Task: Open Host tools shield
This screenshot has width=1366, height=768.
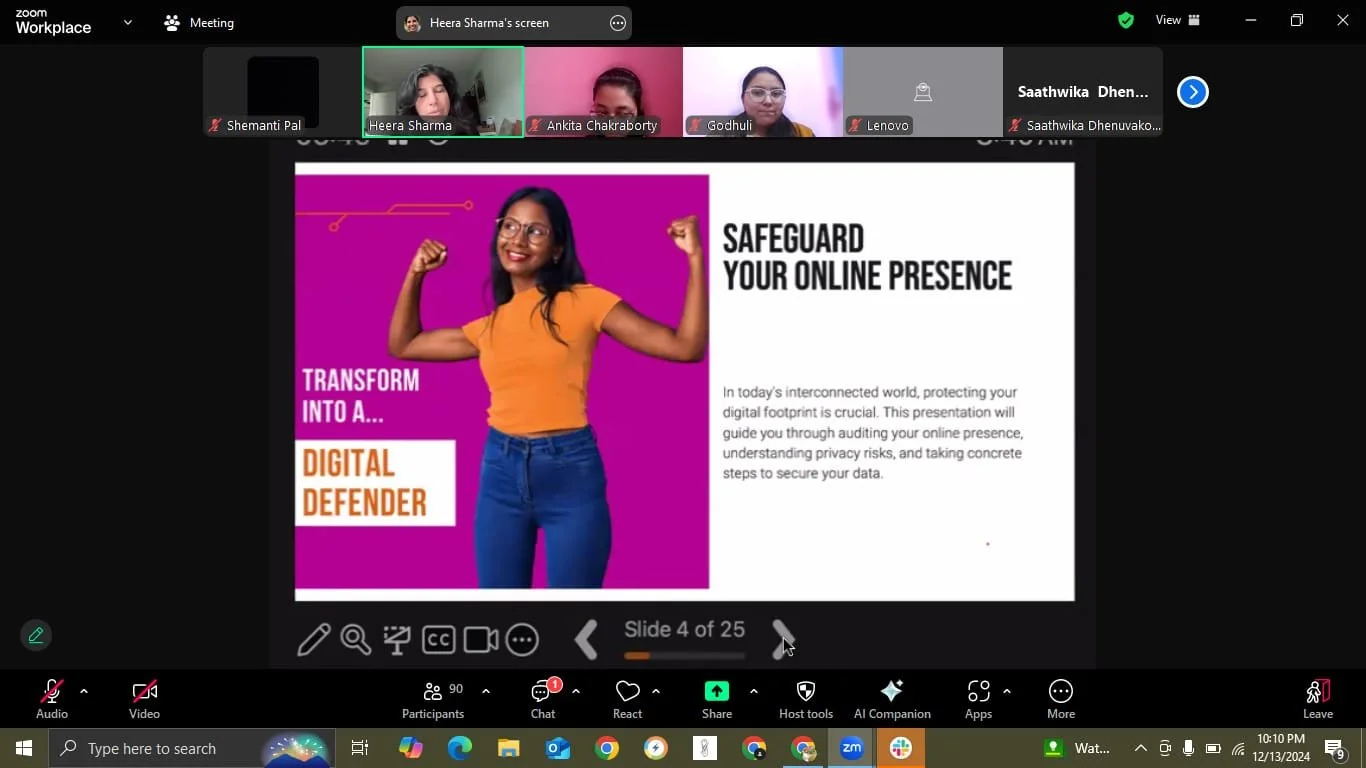Action: tap(806, 699)
